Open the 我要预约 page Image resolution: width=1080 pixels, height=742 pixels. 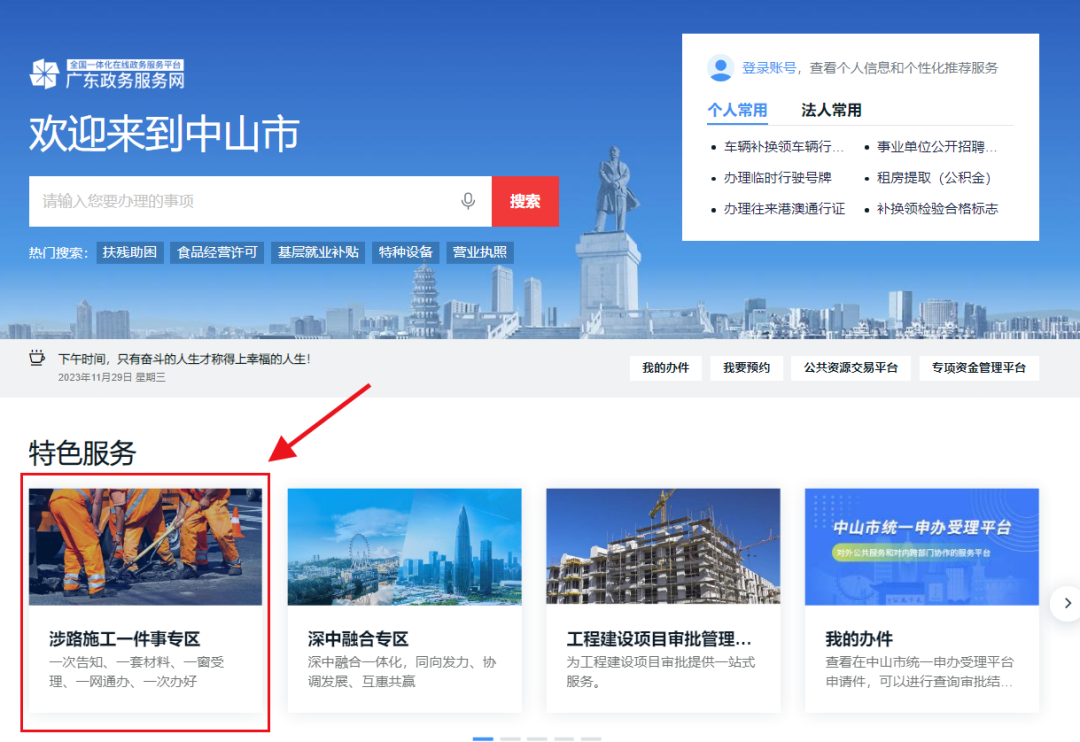[746, 368]
